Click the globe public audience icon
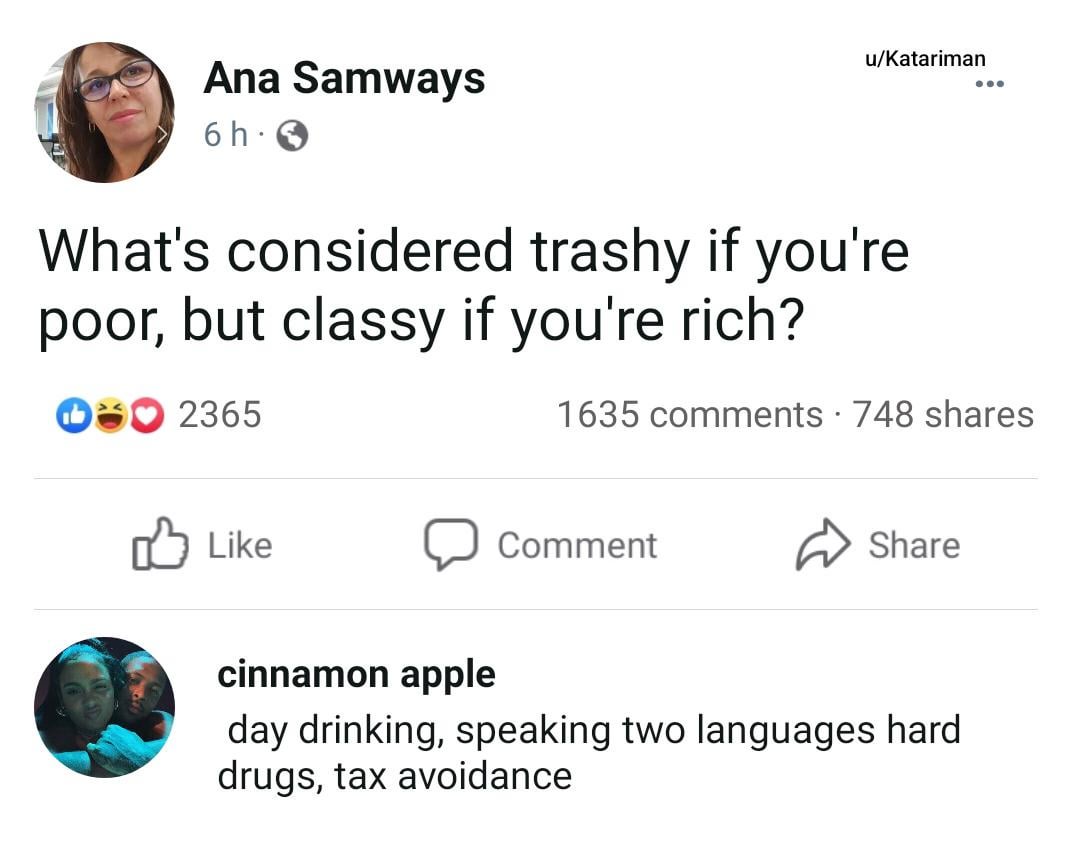The image size is (1080, 842). pos(291,135)
